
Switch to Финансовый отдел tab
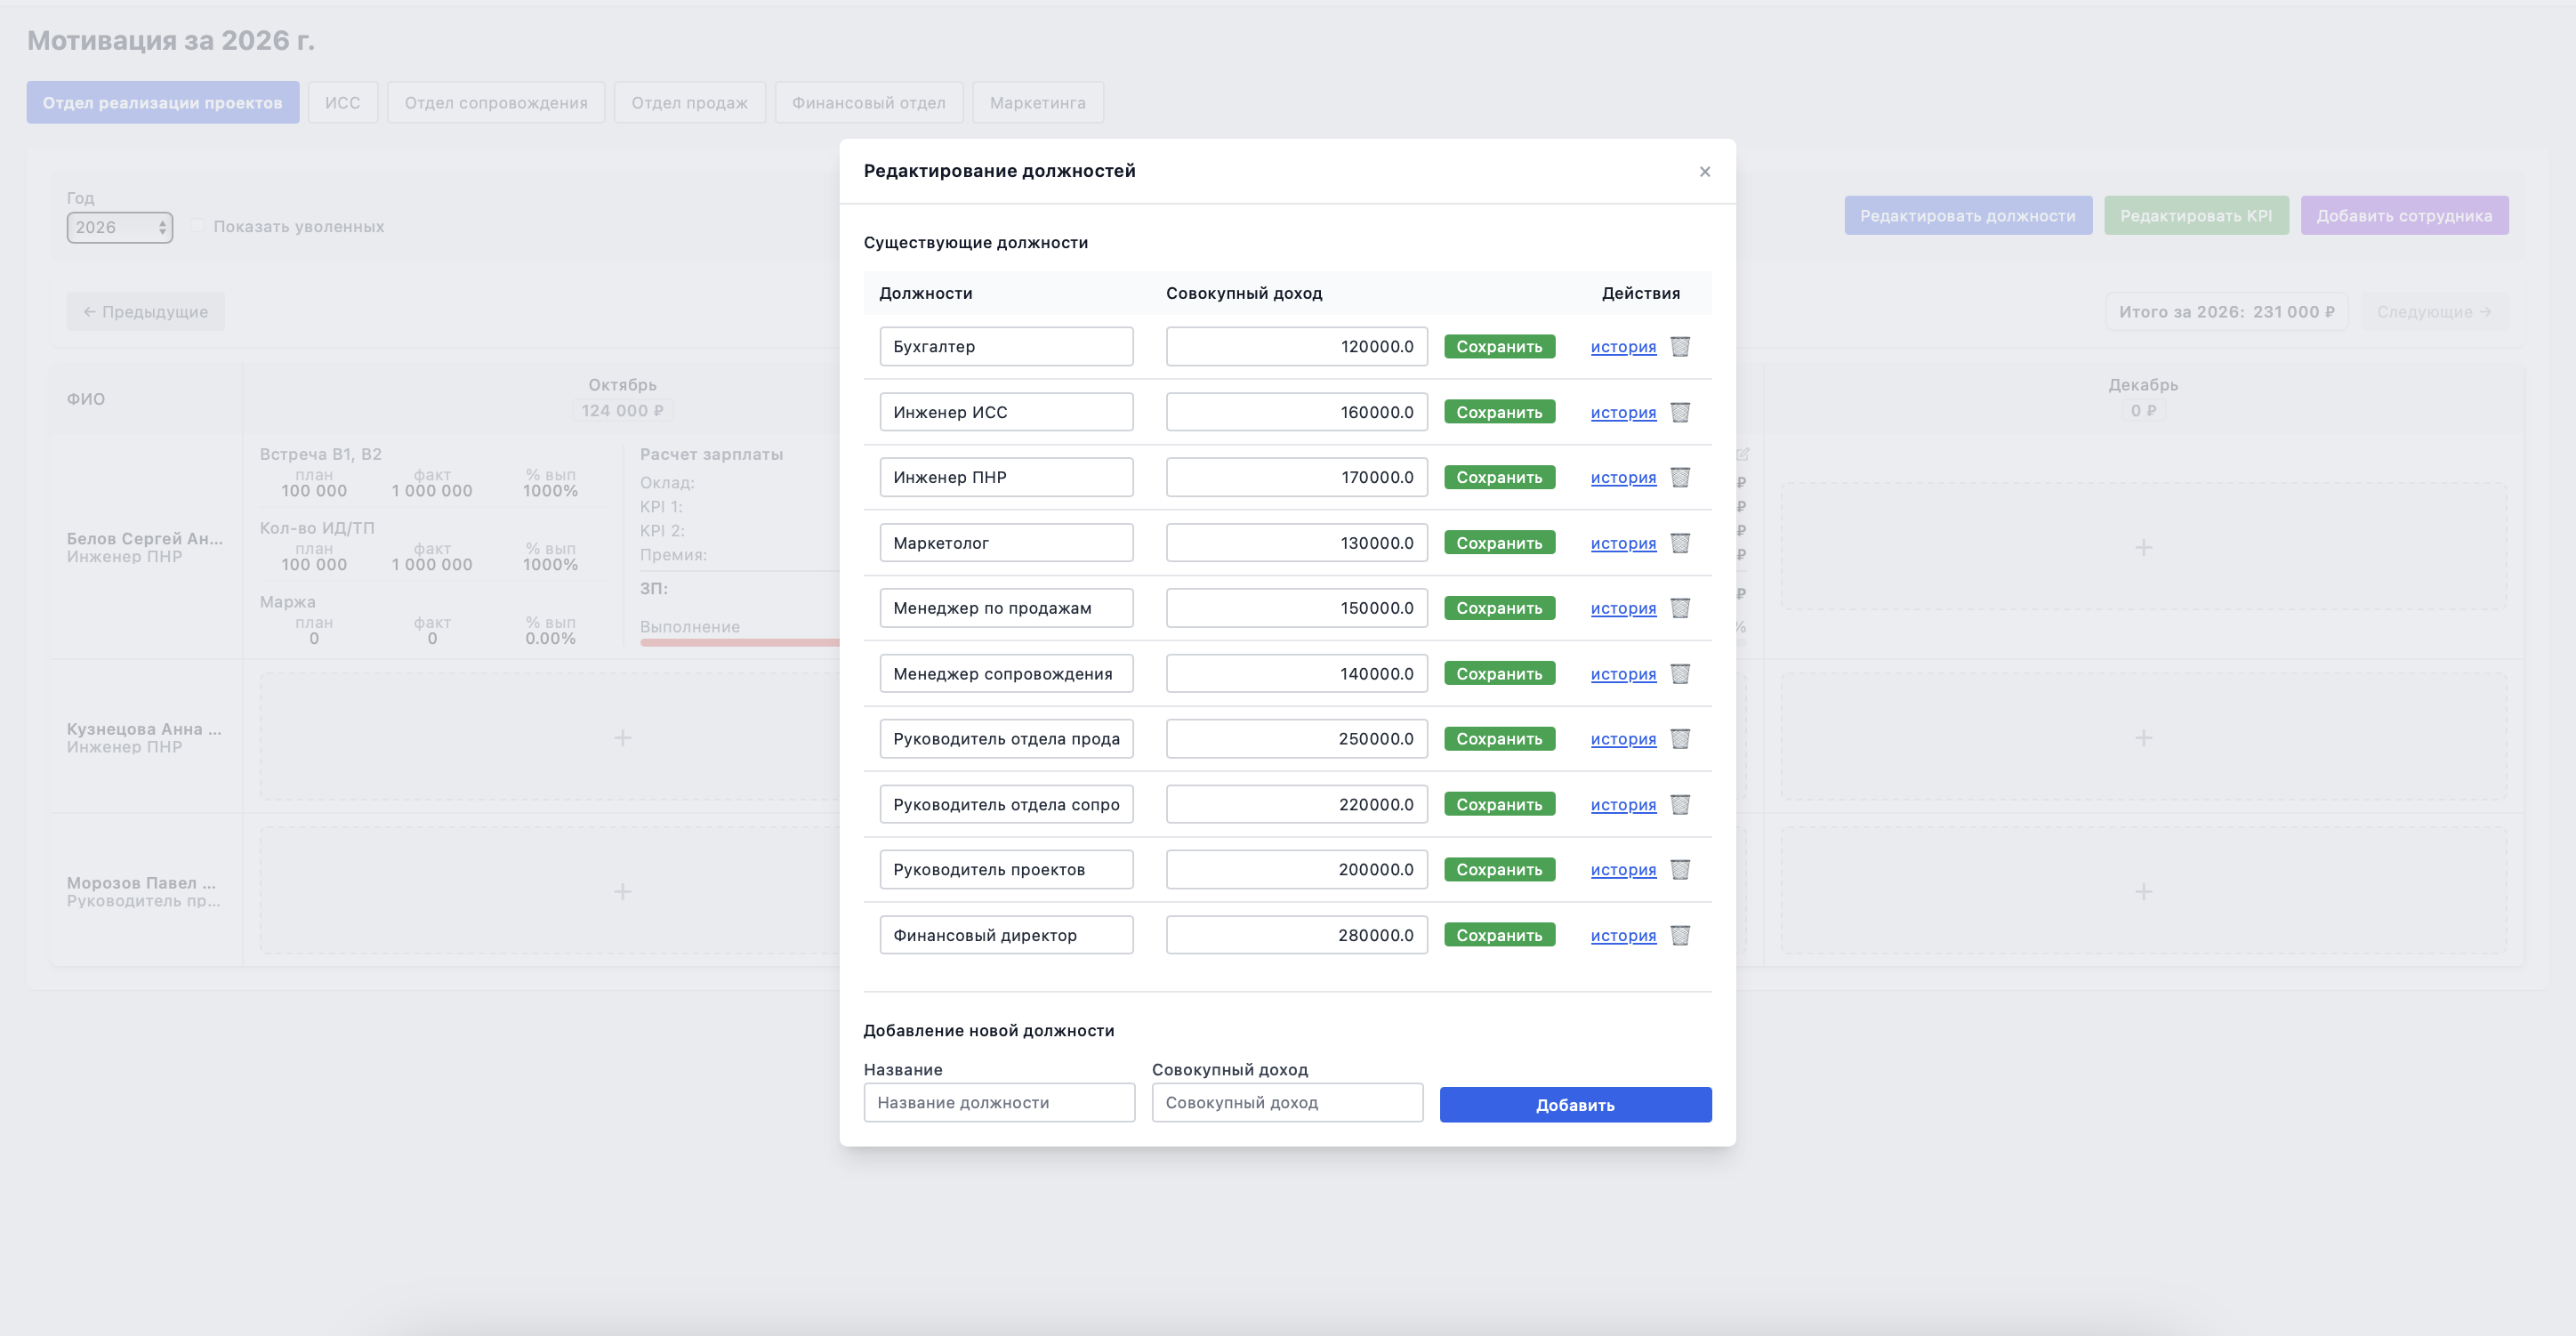(869, 103)
